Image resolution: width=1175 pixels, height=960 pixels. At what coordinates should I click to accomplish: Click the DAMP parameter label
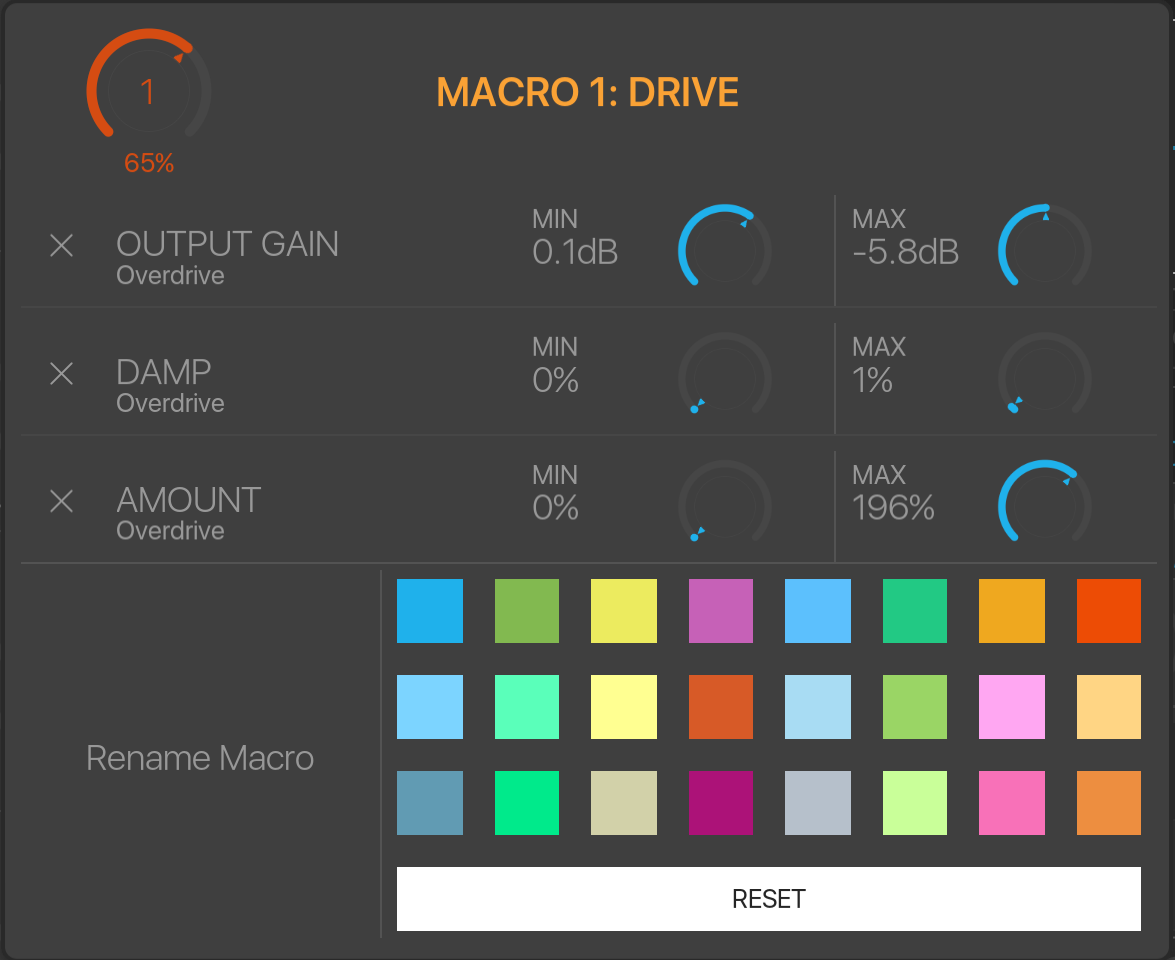(x=163, y=372)
